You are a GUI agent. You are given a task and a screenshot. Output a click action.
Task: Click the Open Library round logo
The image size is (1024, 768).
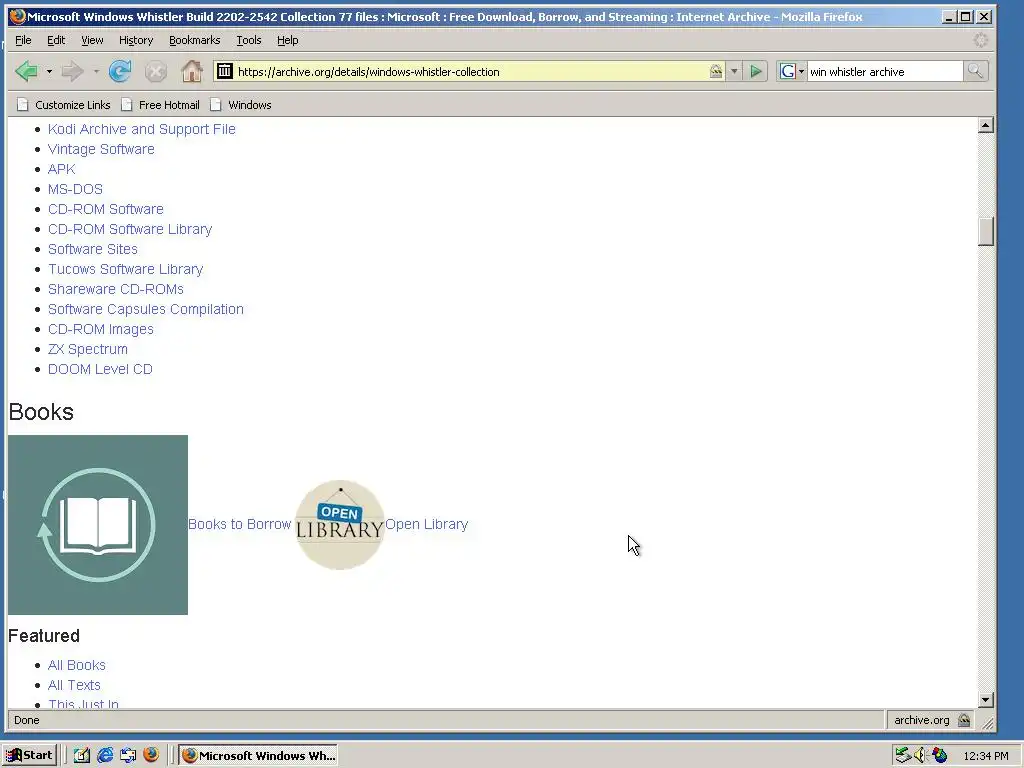[340, 525]
